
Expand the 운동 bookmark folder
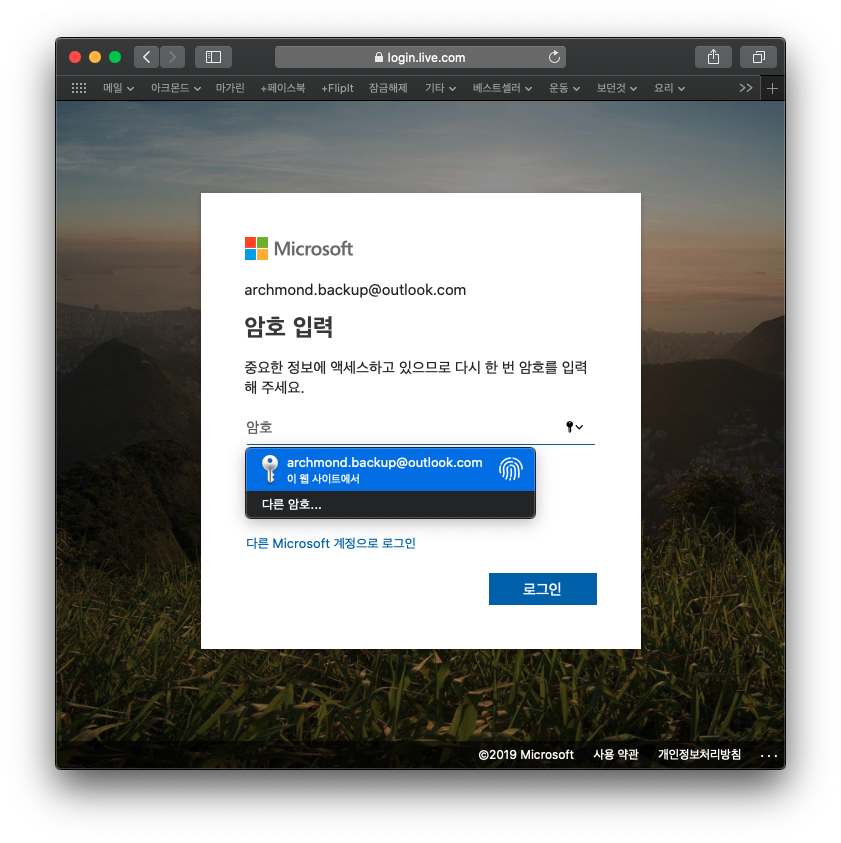point(564,88)
